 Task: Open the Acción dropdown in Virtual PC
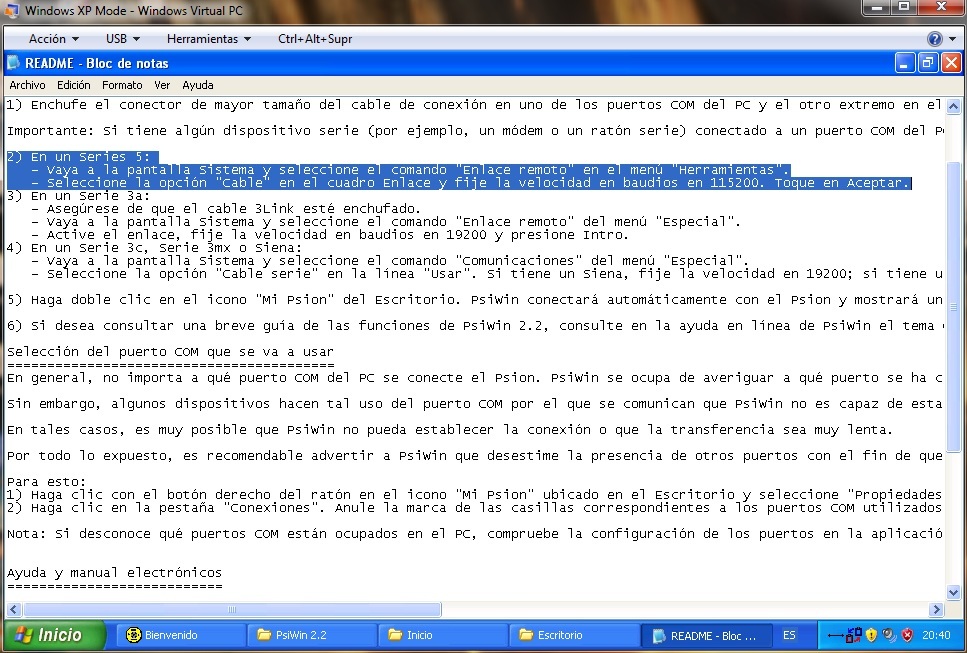(54, 39)
